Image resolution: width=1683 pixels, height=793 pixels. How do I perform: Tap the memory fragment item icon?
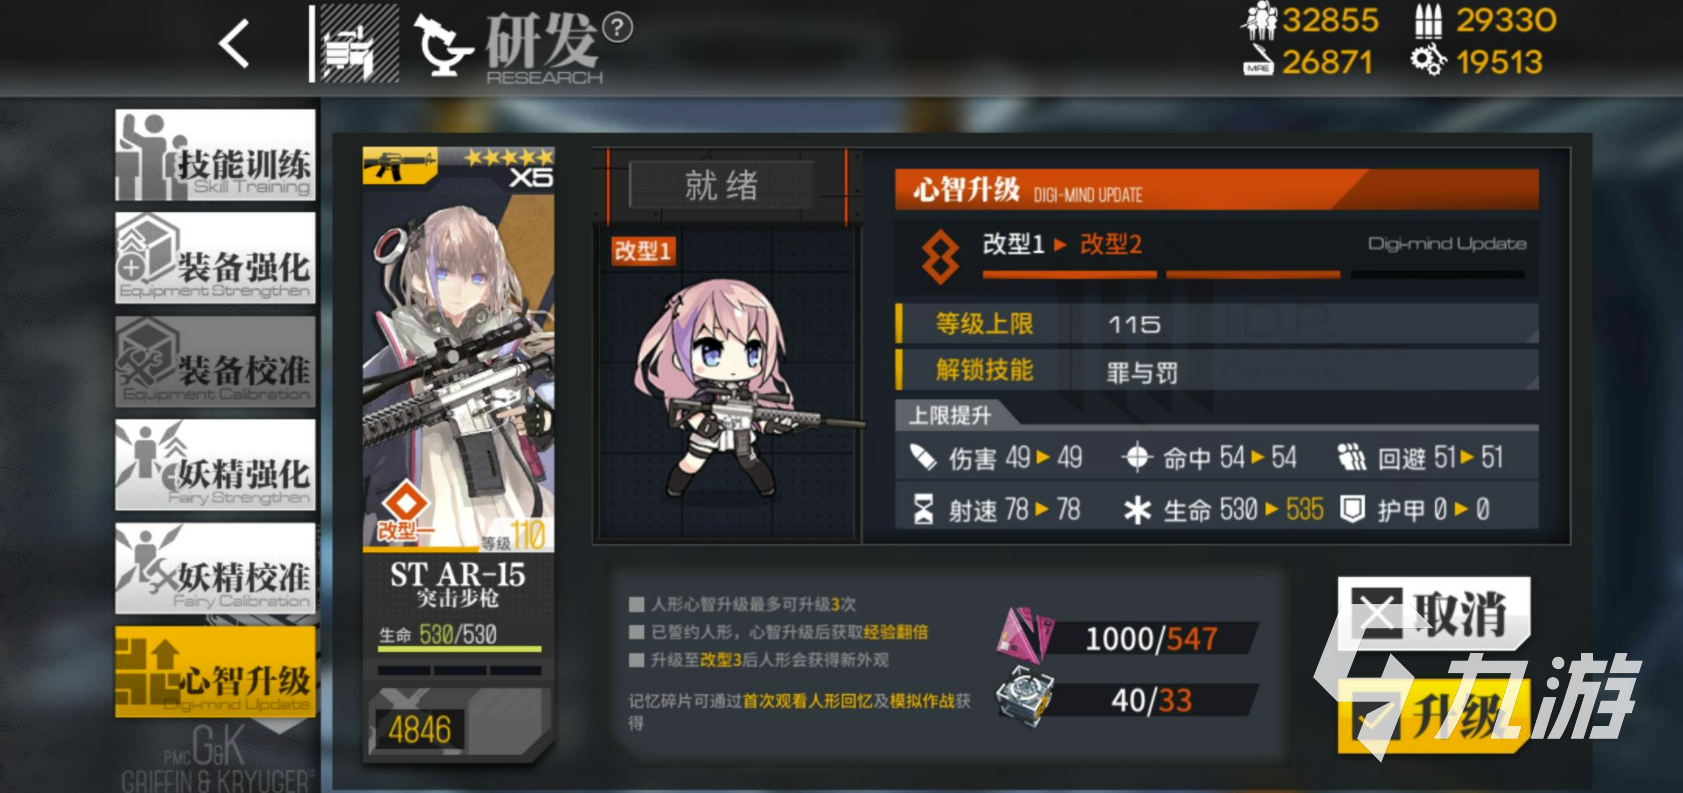click(x=1025, y=633)
